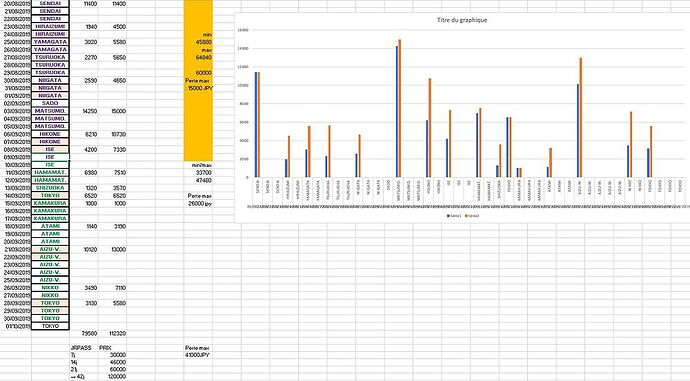Select the blue SENDAI bar in chart

[x=256, y=125]
